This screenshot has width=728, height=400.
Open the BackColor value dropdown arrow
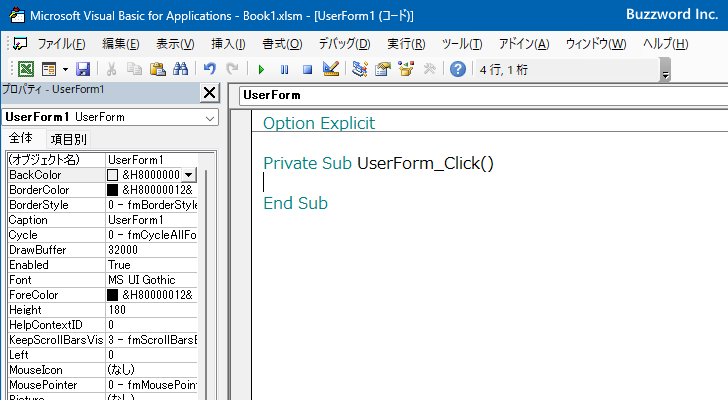click(x=188, y=175)
